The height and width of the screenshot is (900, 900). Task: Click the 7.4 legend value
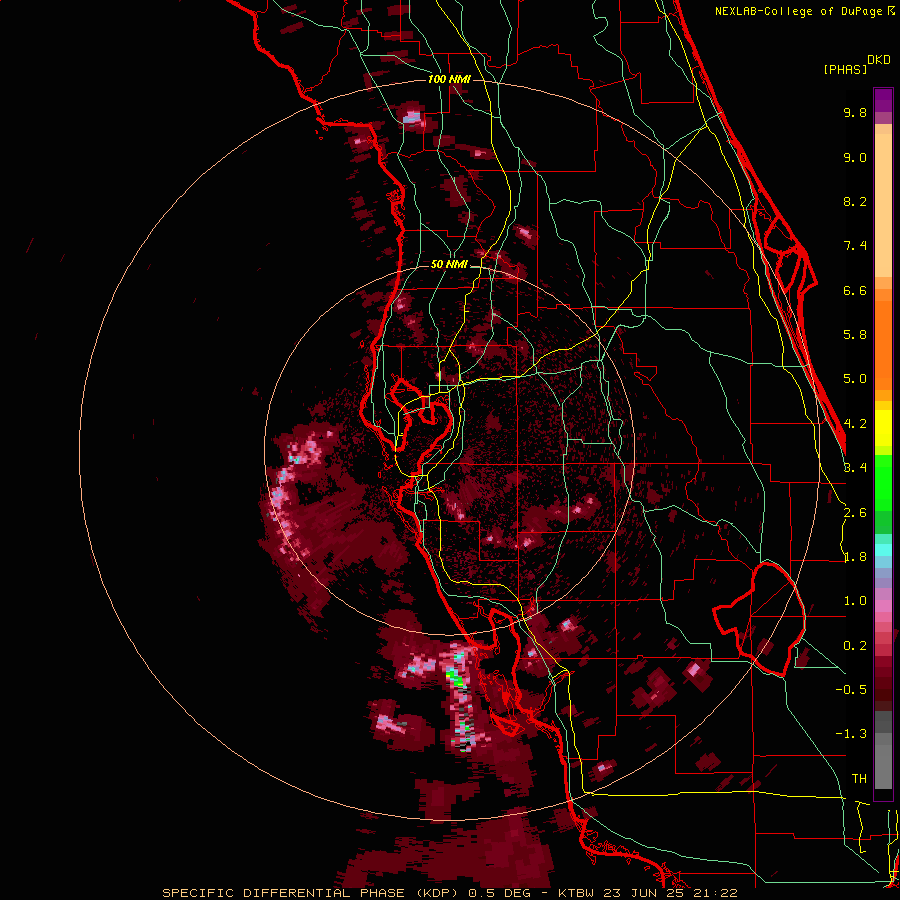tap(855, 246)
